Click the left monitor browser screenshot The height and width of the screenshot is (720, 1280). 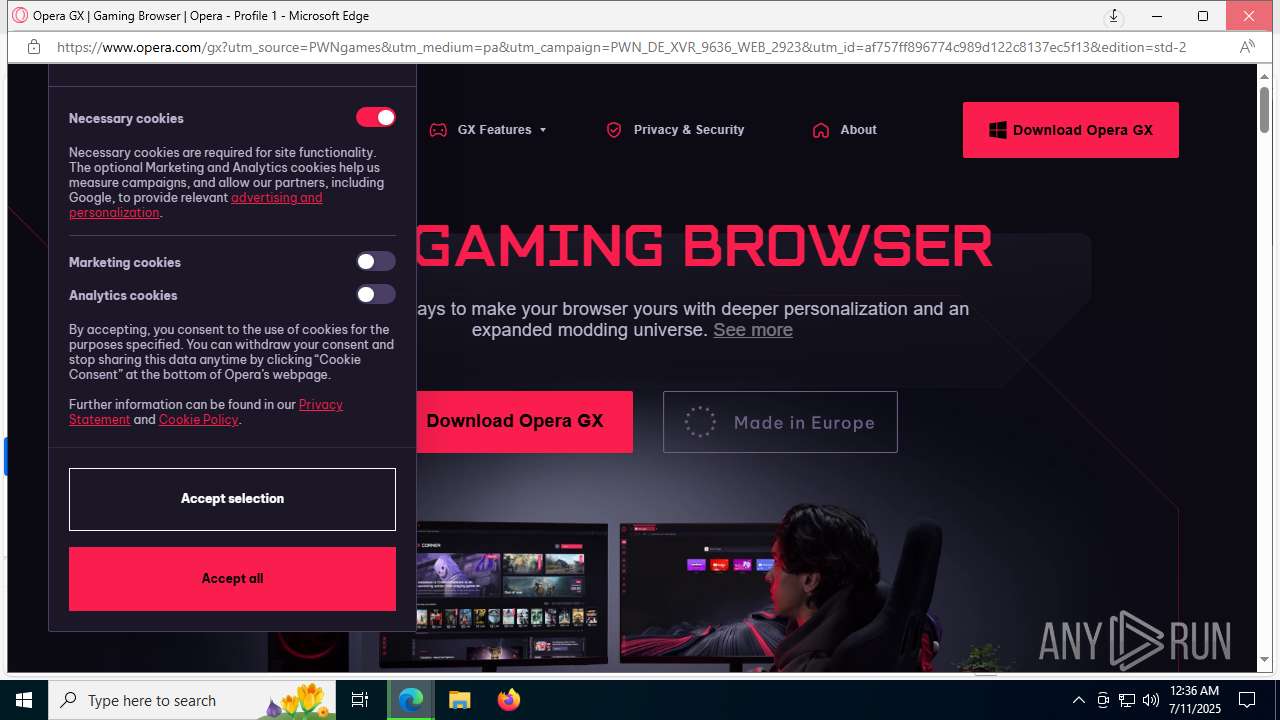click(x=493, y=594)
